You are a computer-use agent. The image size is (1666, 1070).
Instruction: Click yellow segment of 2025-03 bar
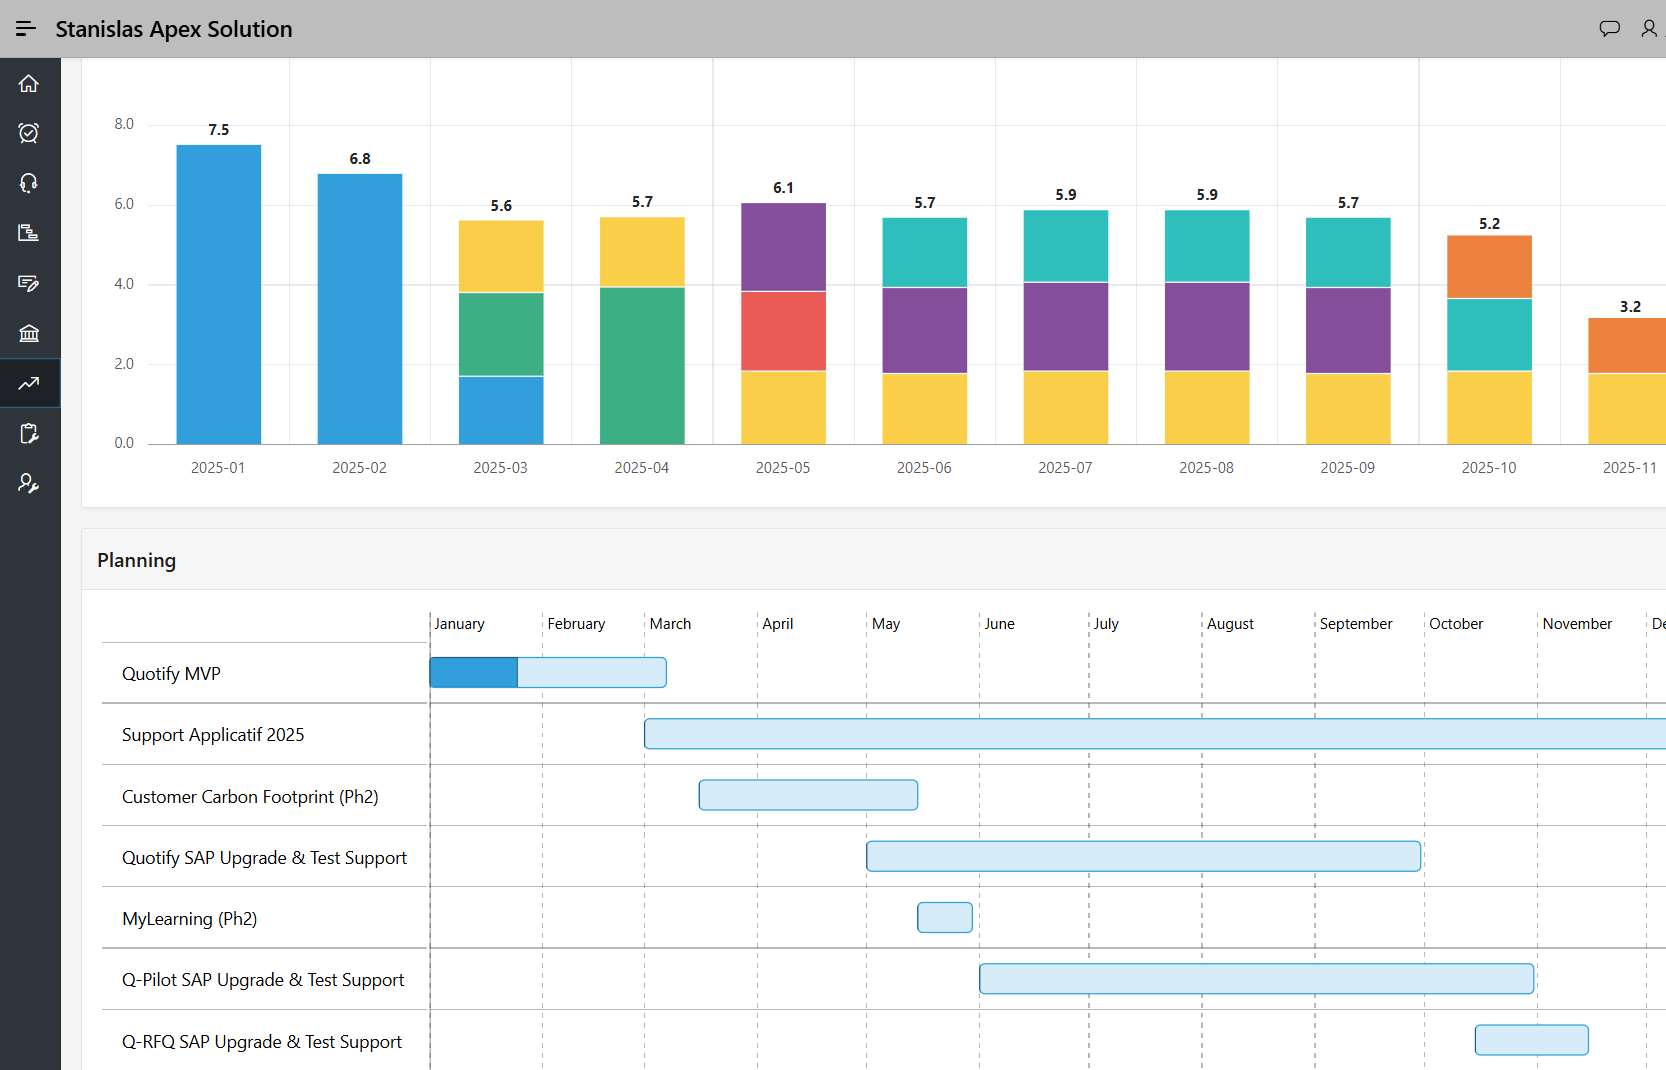tap(501, 256)
